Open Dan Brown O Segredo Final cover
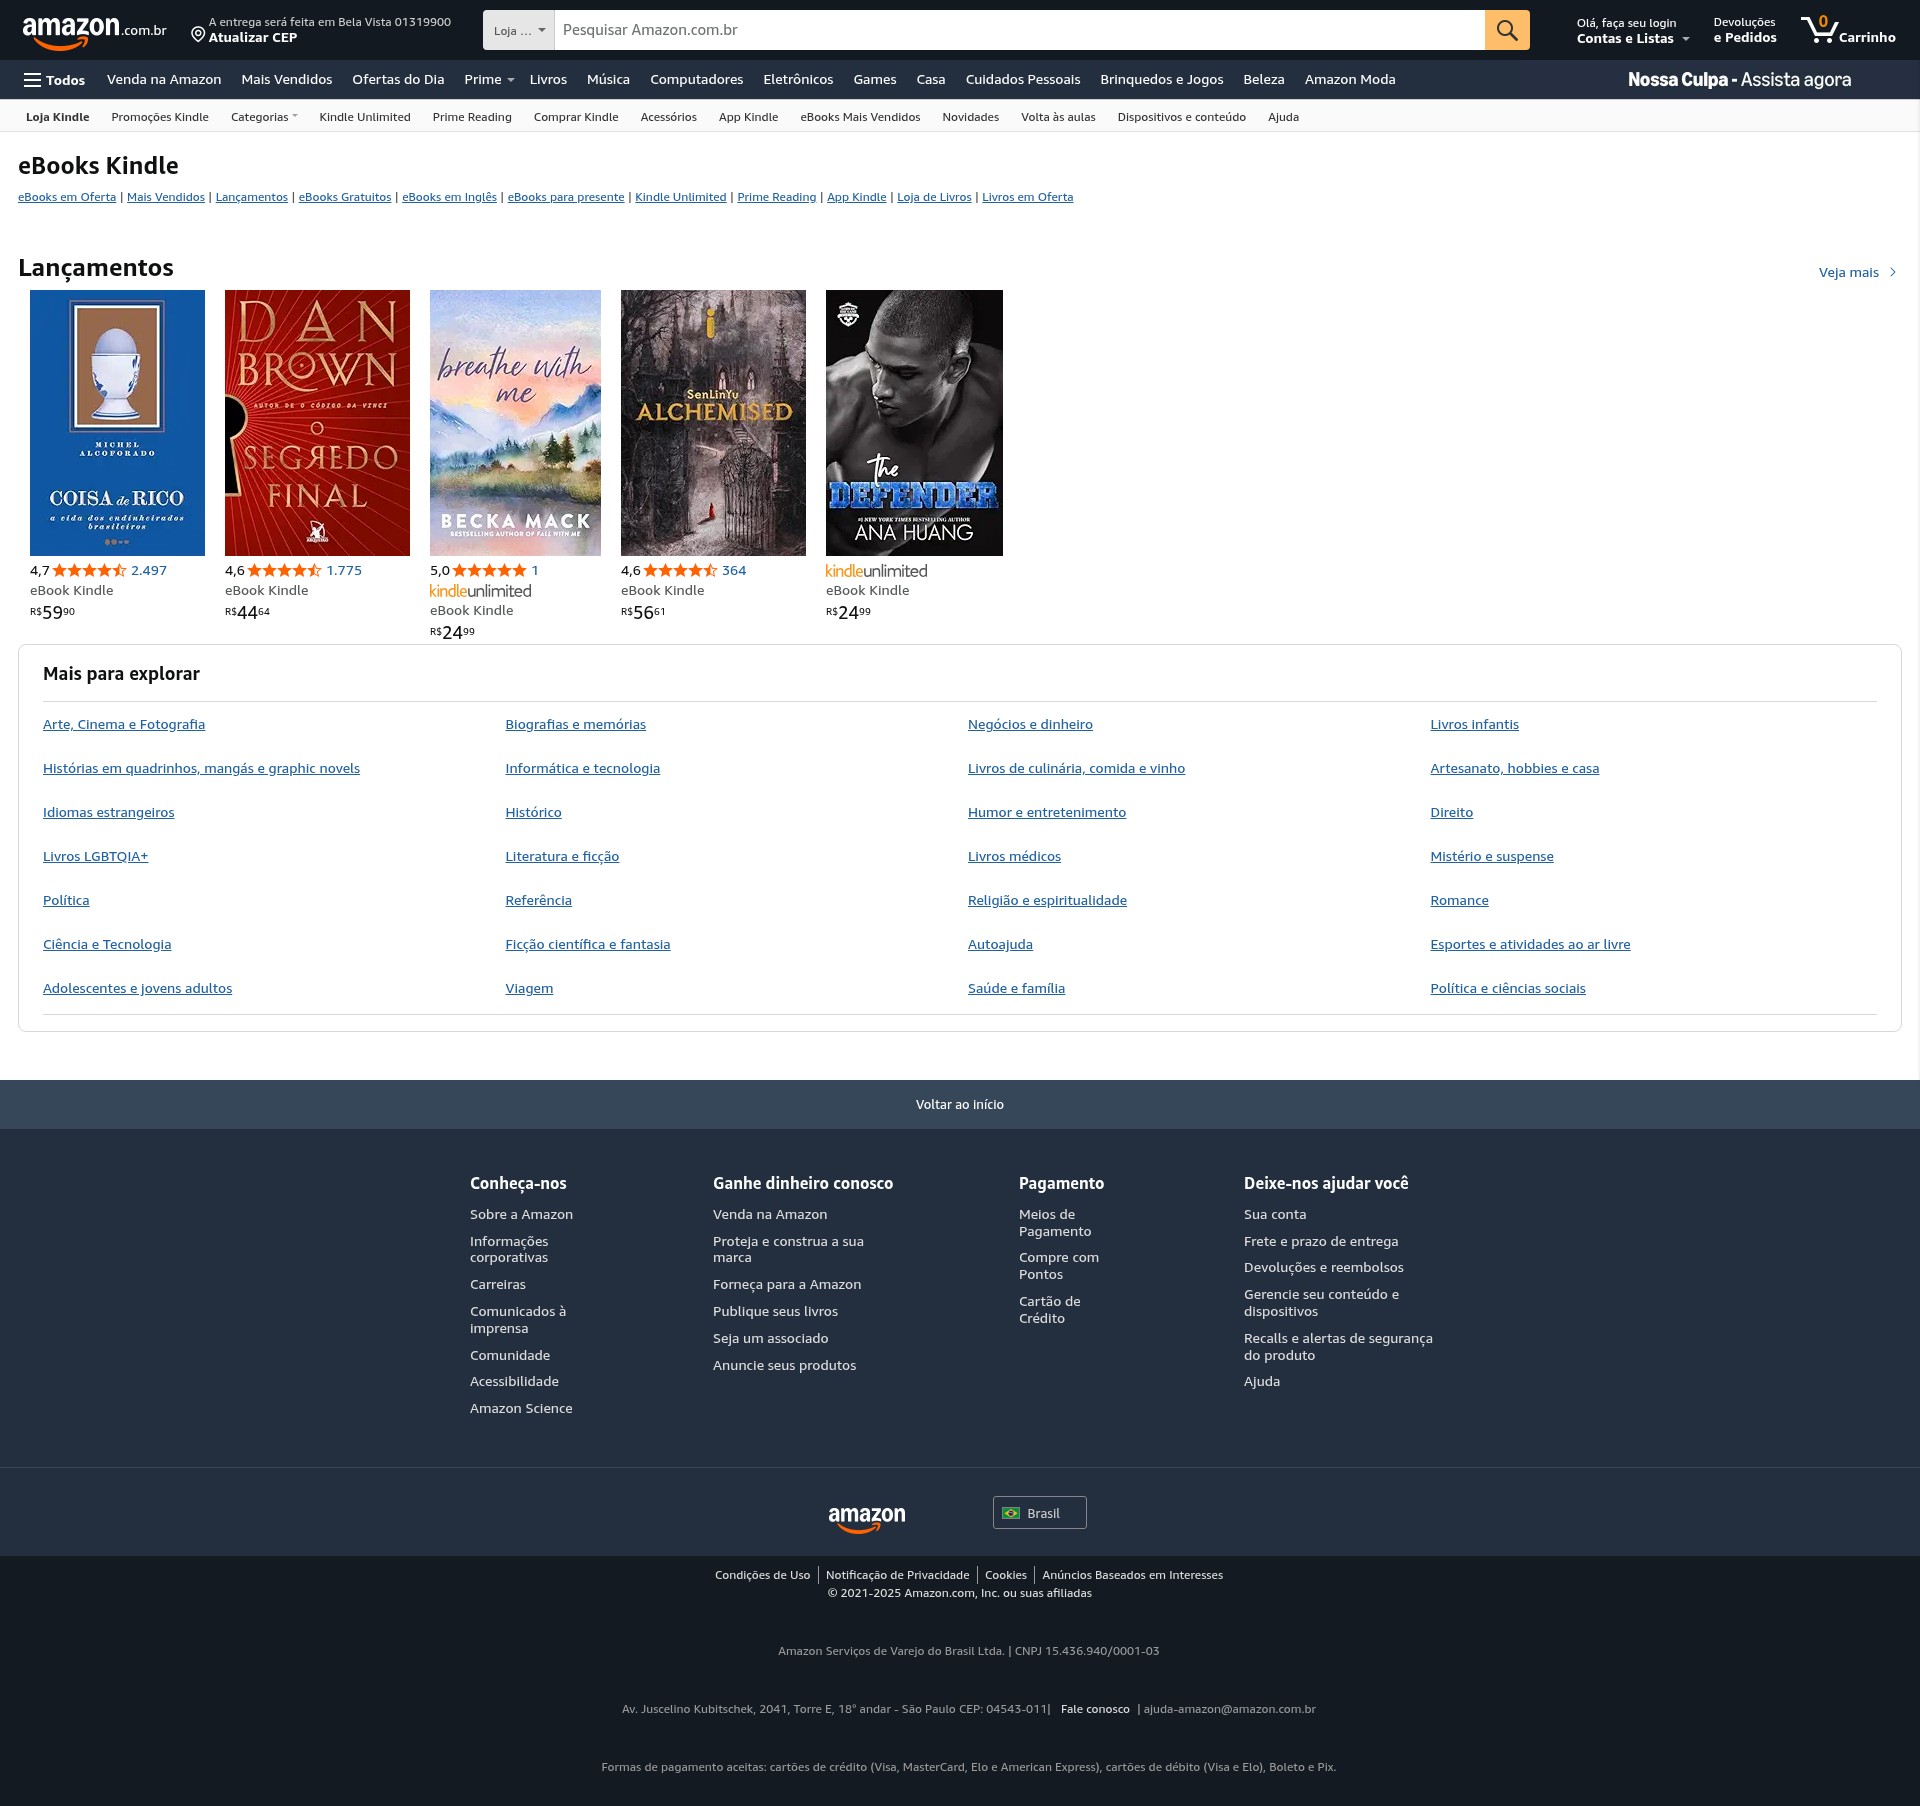1920x1806 pixels. pos(317,423)
